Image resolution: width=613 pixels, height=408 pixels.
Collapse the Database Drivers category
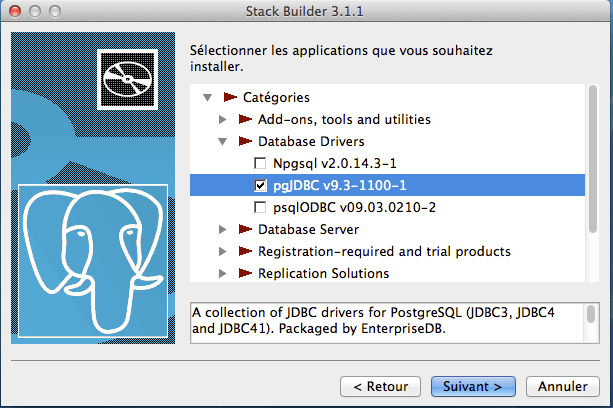coord(223,142)
